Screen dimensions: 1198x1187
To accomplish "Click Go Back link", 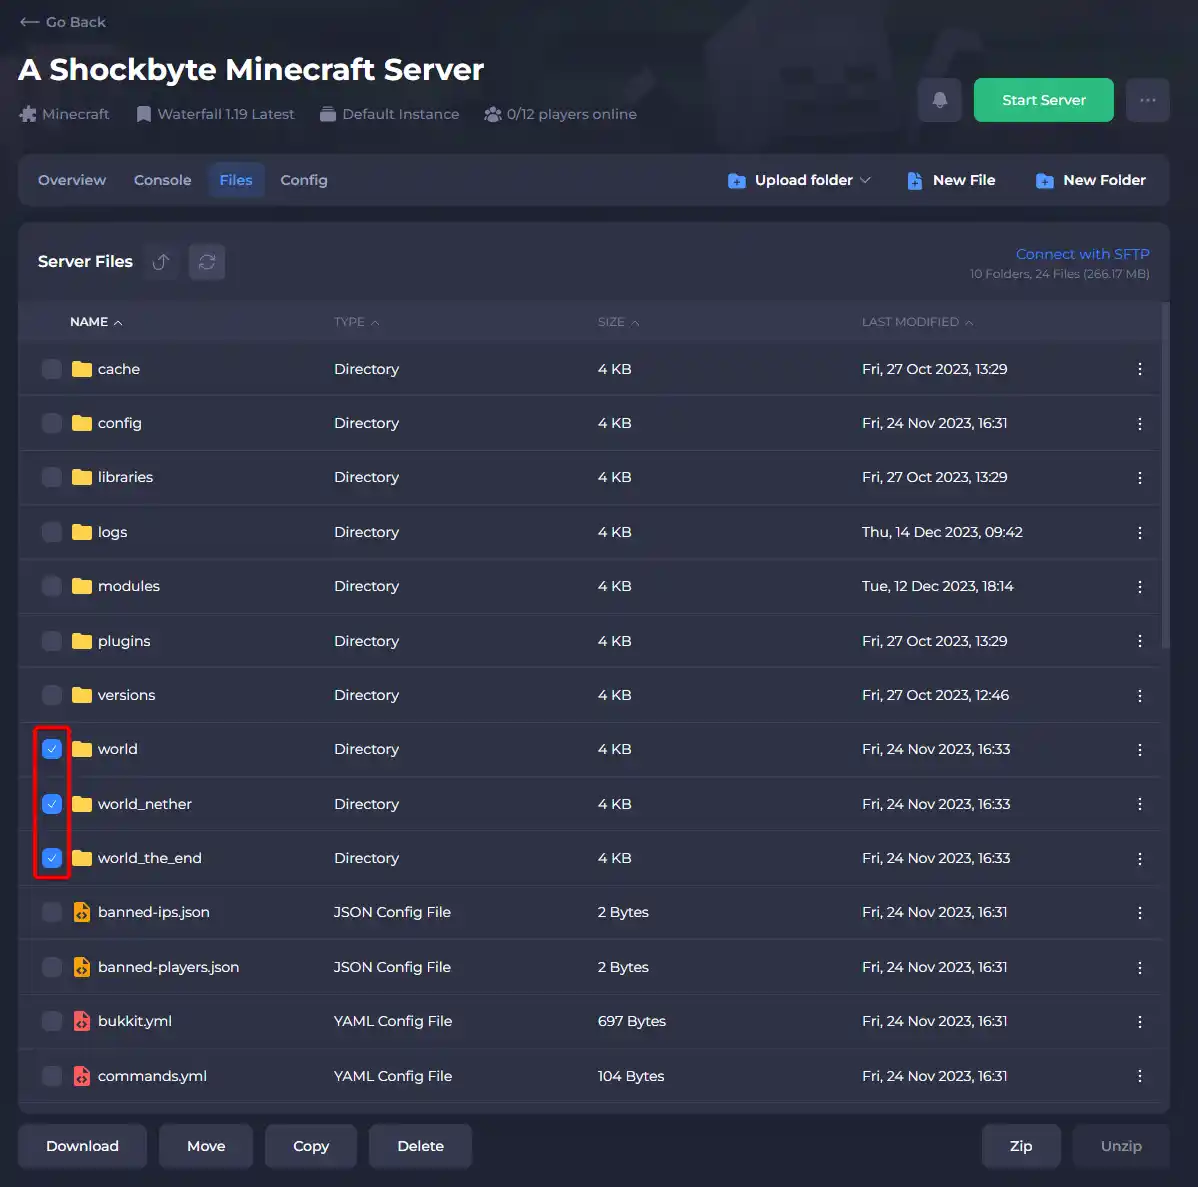I will click(63, 22).
